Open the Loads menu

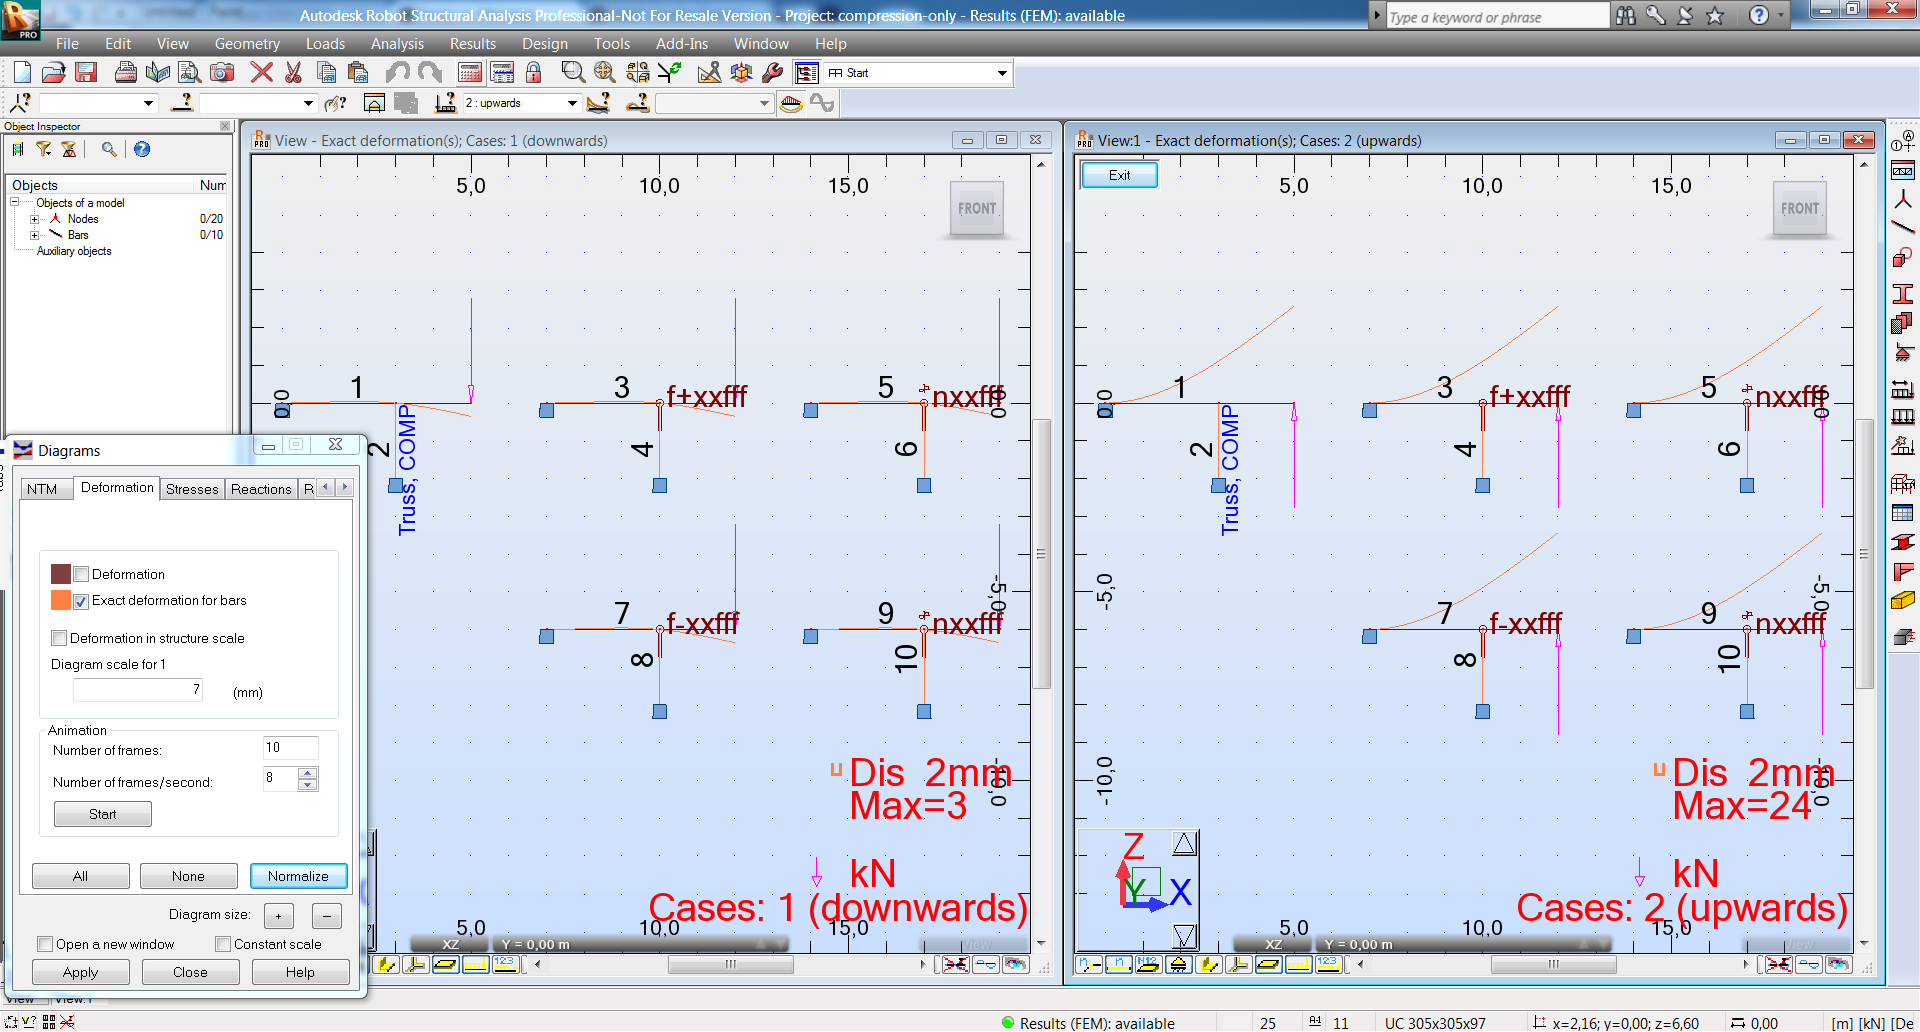coord(325,44)
